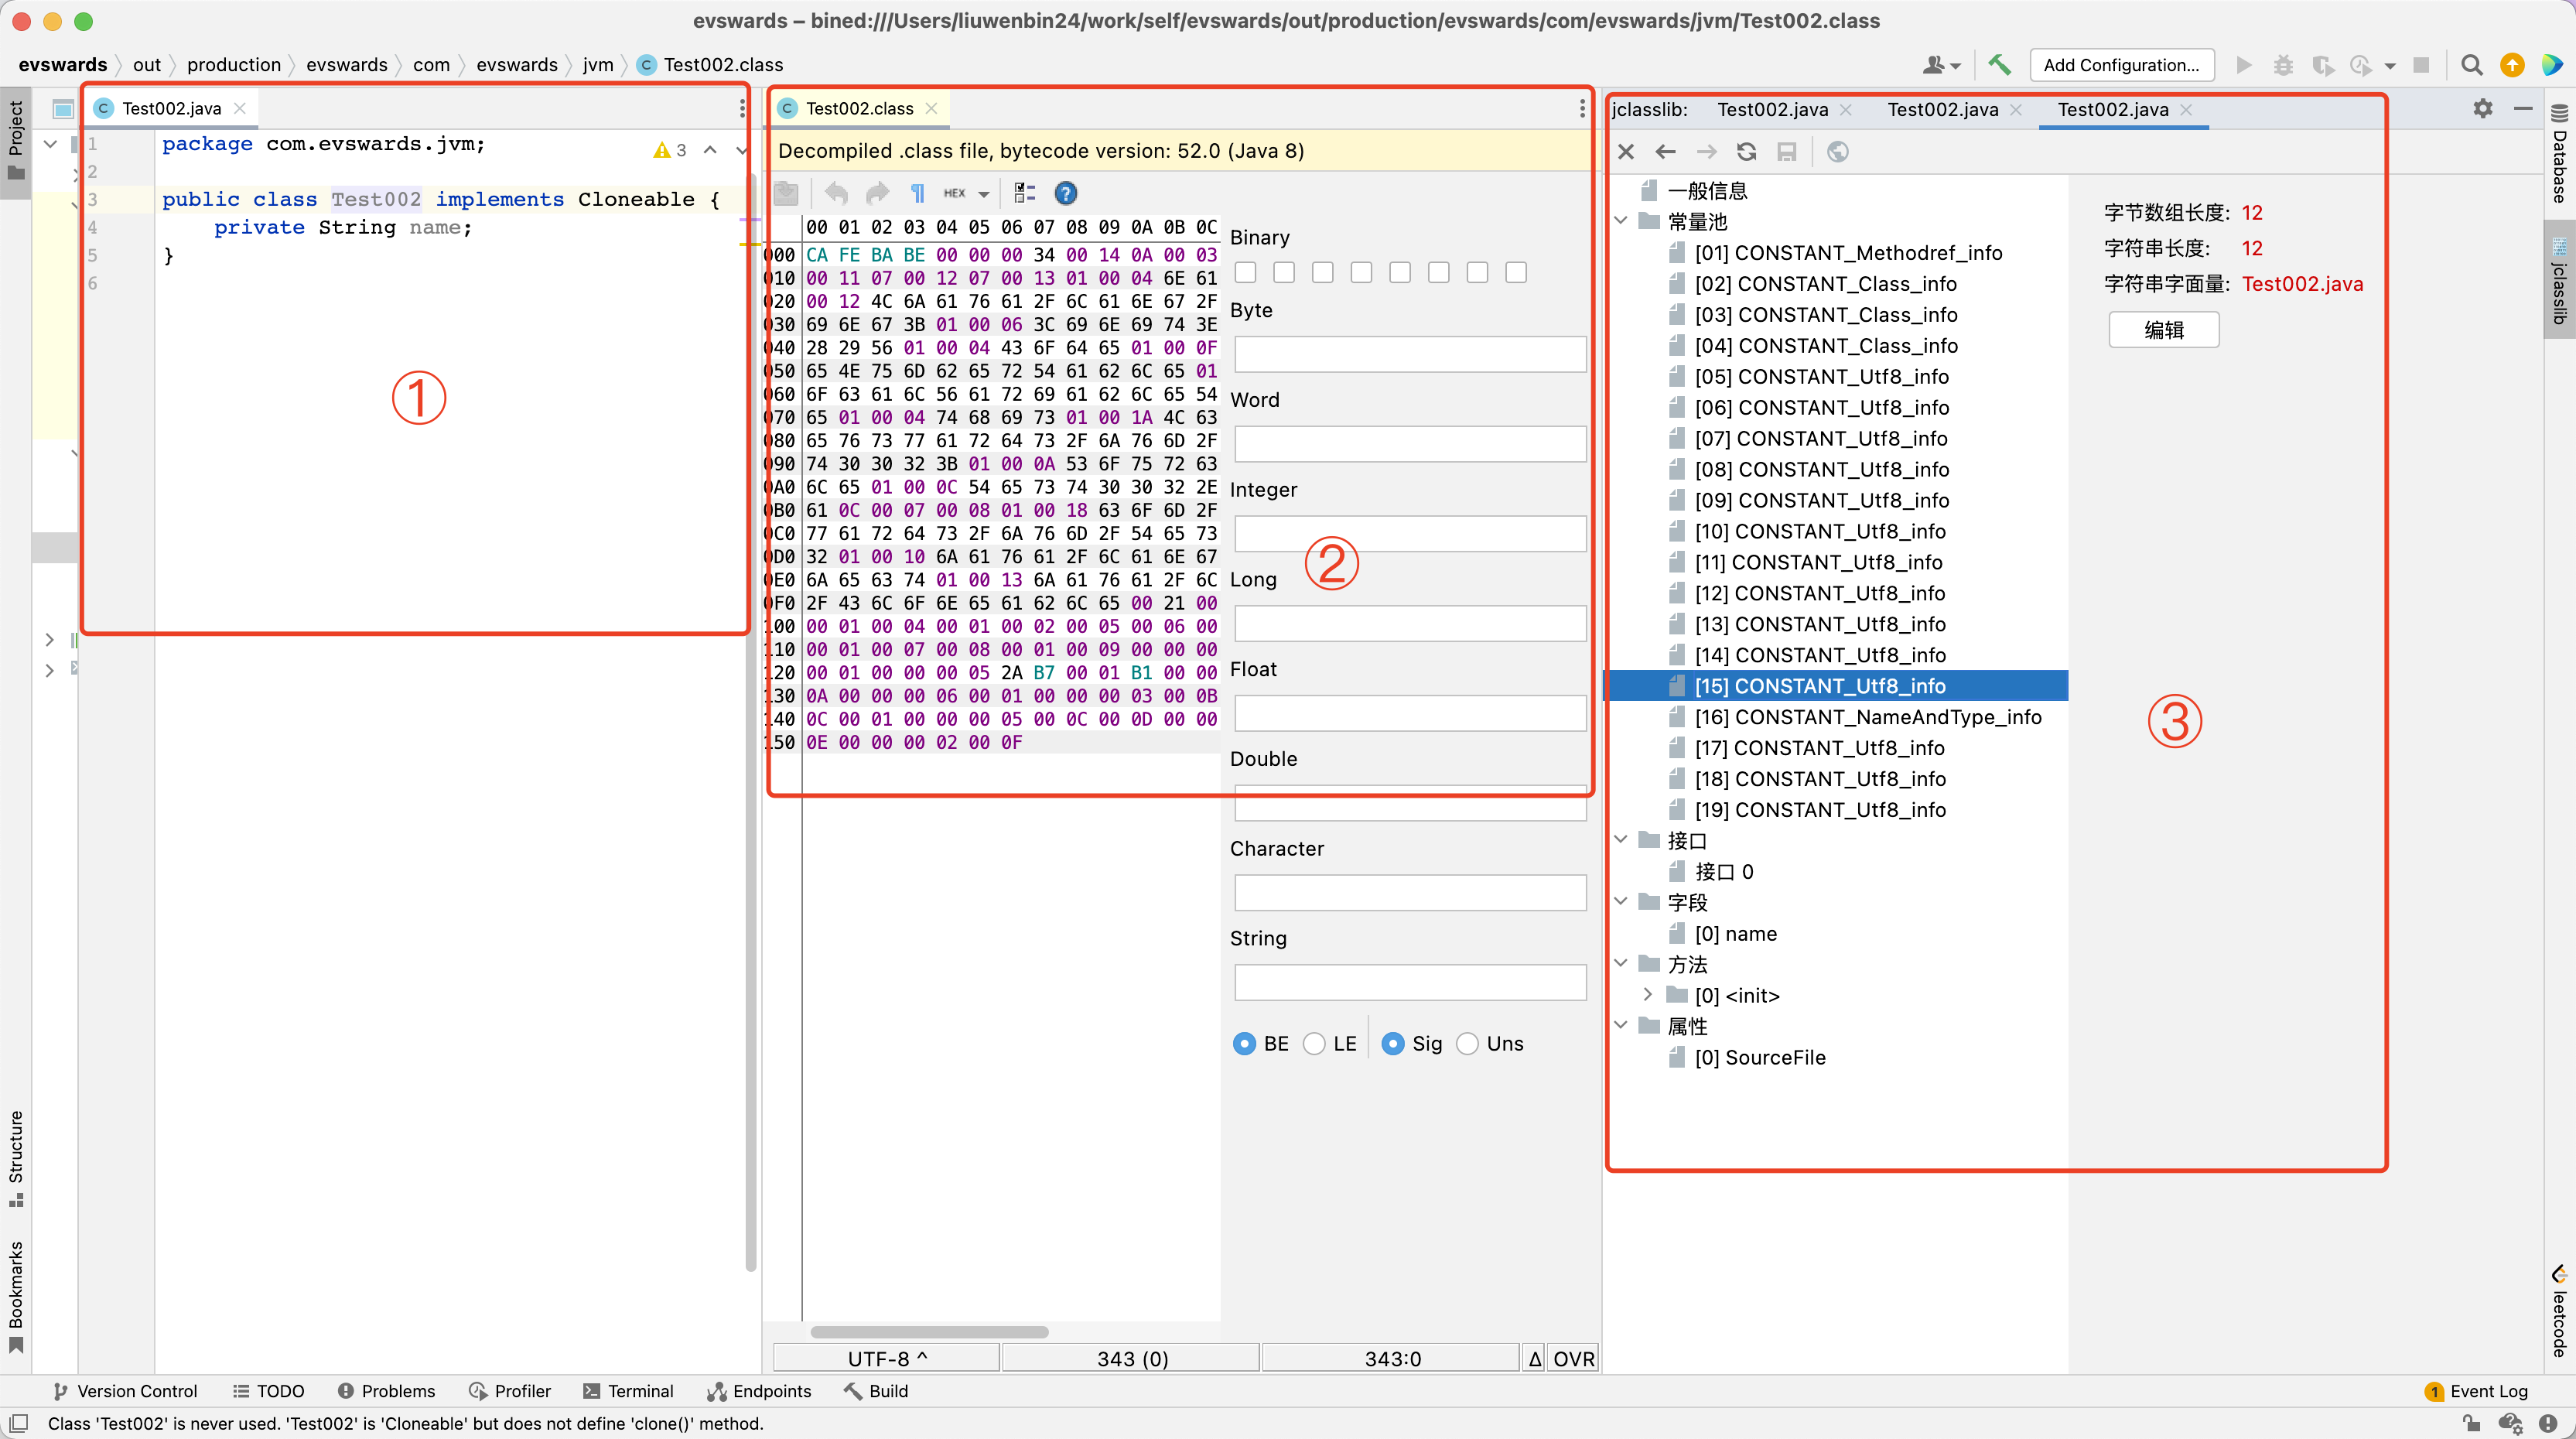Click the blue help question mark icon
The image size is (2576, 1439).
1066,193
